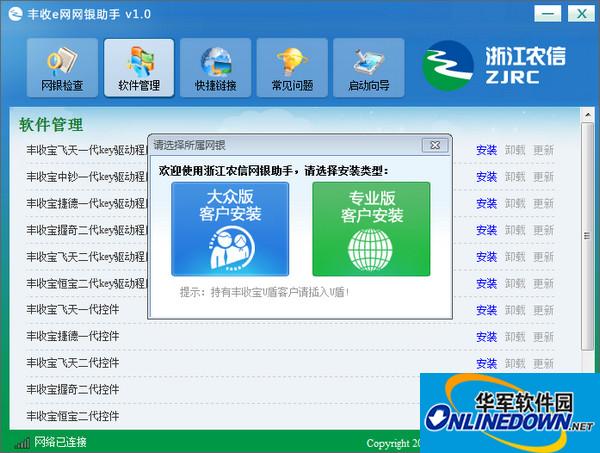Close the 丰收e网网银助手 window
The height and width of the screenshot is (453, 600).
[581, 14]
